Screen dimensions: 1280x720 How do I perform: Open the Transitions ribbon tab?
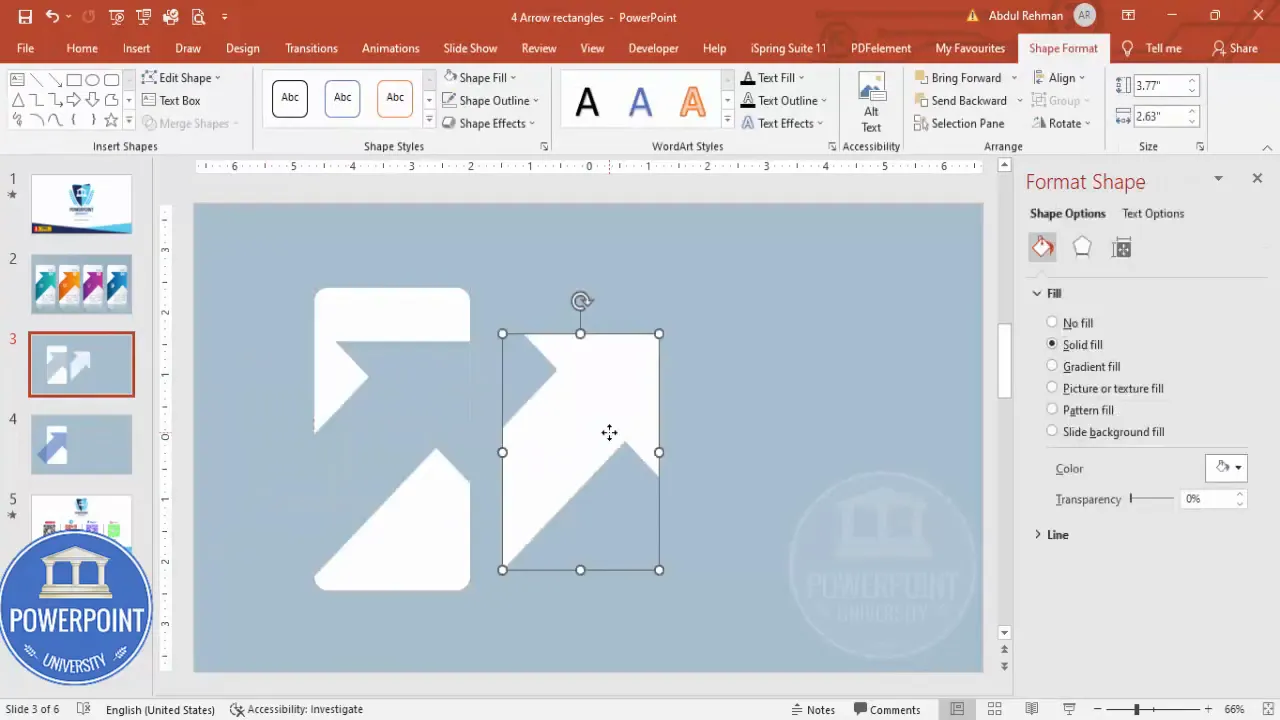(311, 48)
